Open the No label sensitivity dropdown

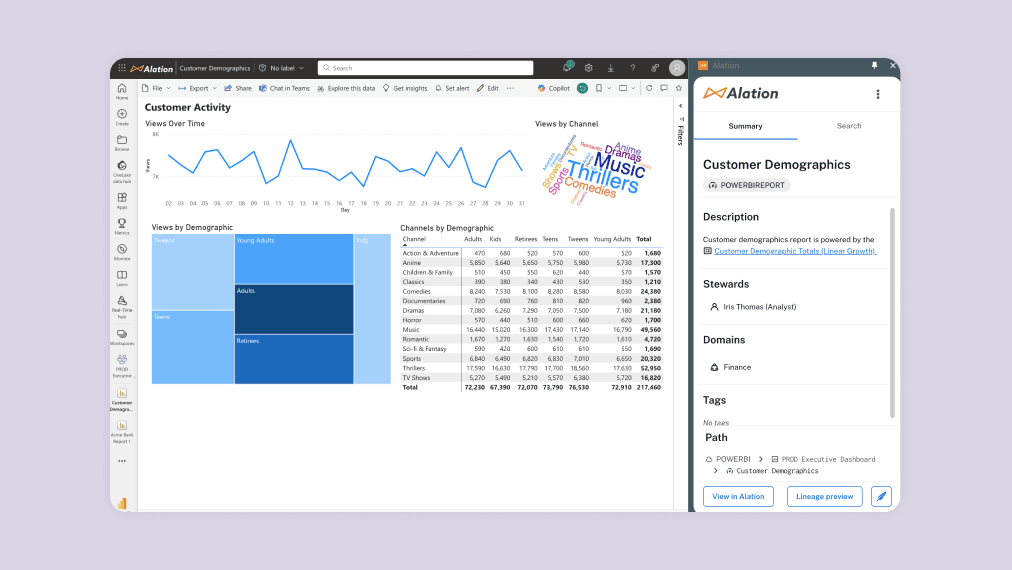[x=281, y=68]
